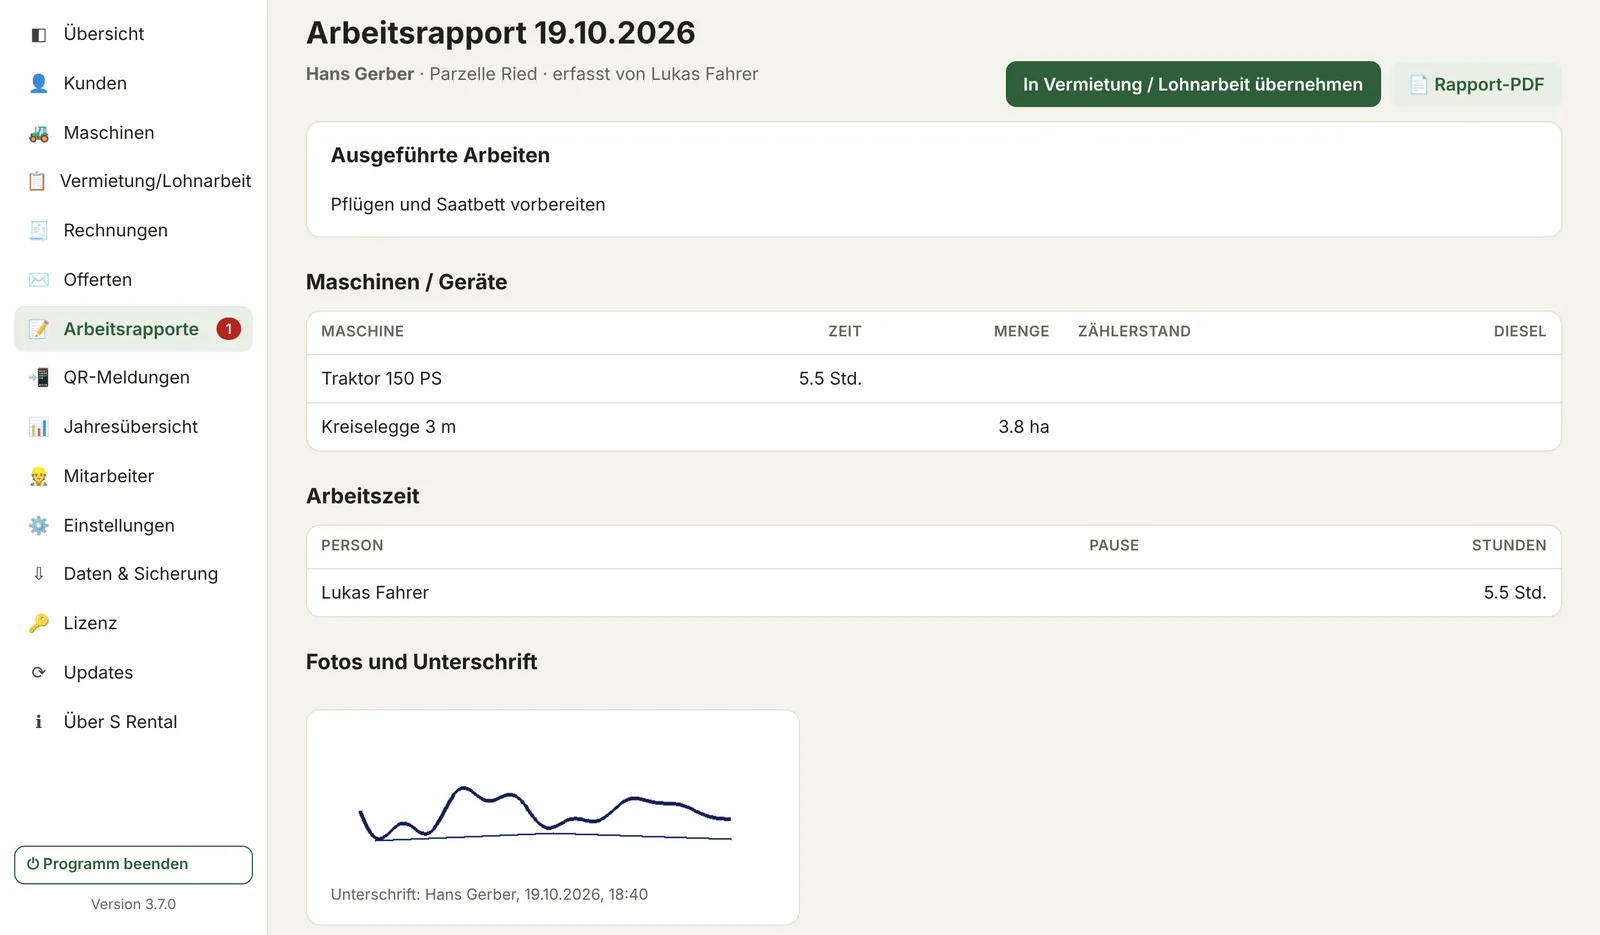
Task: Open the Maschinen section
Action: click(x=133, y=133)
